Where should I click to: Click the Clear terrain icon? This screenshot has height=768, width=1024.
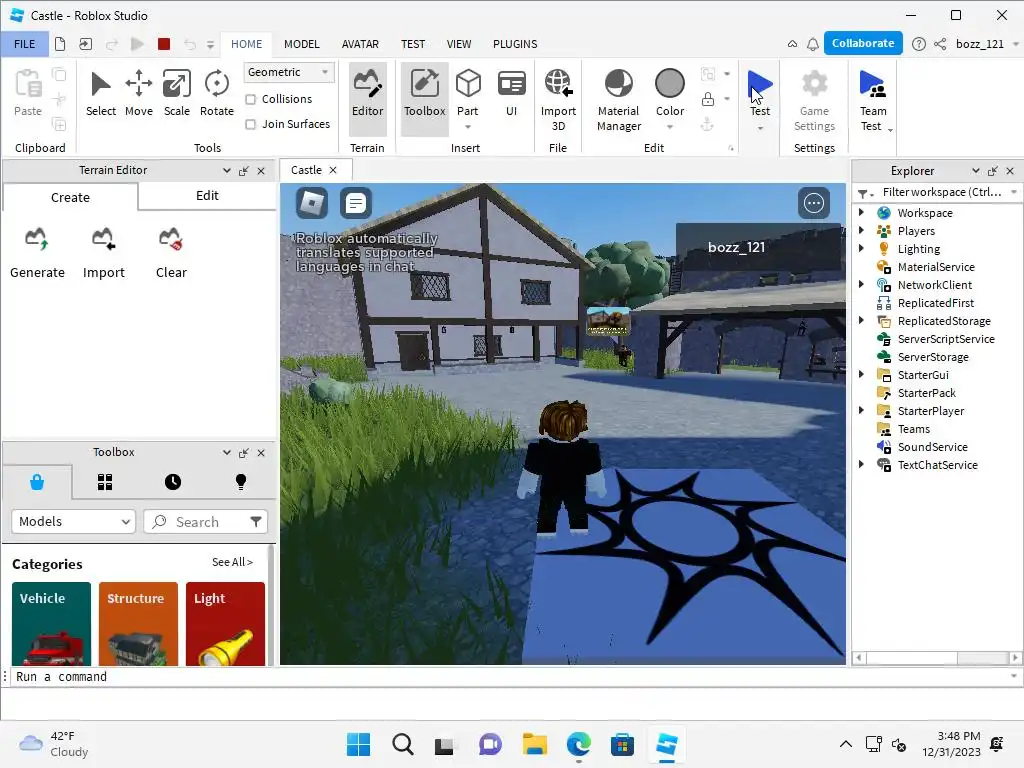[171, 253]
